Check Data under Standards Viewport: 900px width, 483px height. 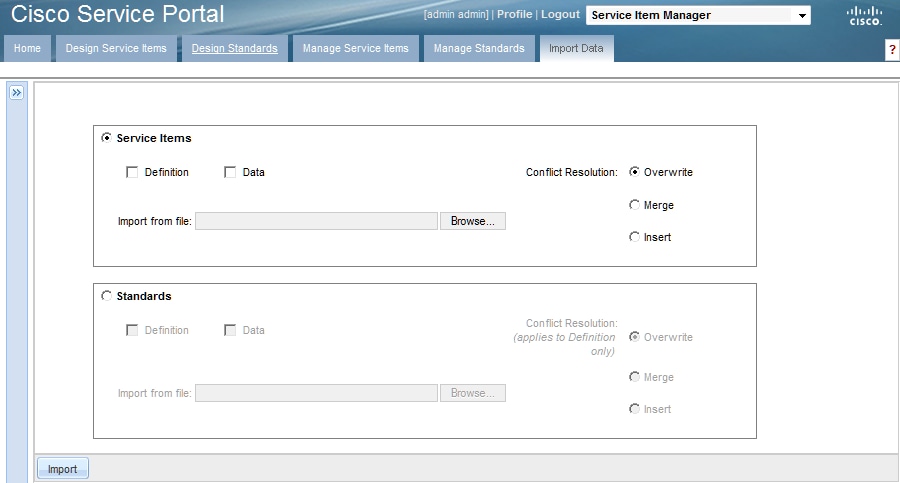tap(230, 330)
